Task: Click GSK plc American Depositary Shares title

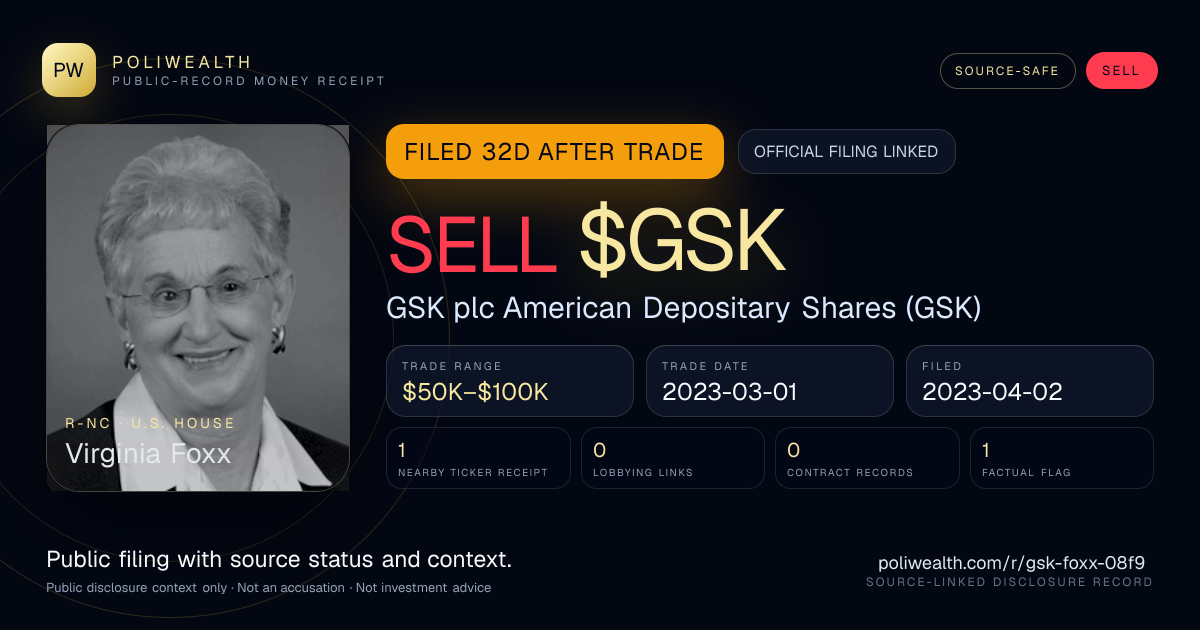Action: [x=683, y=308]
